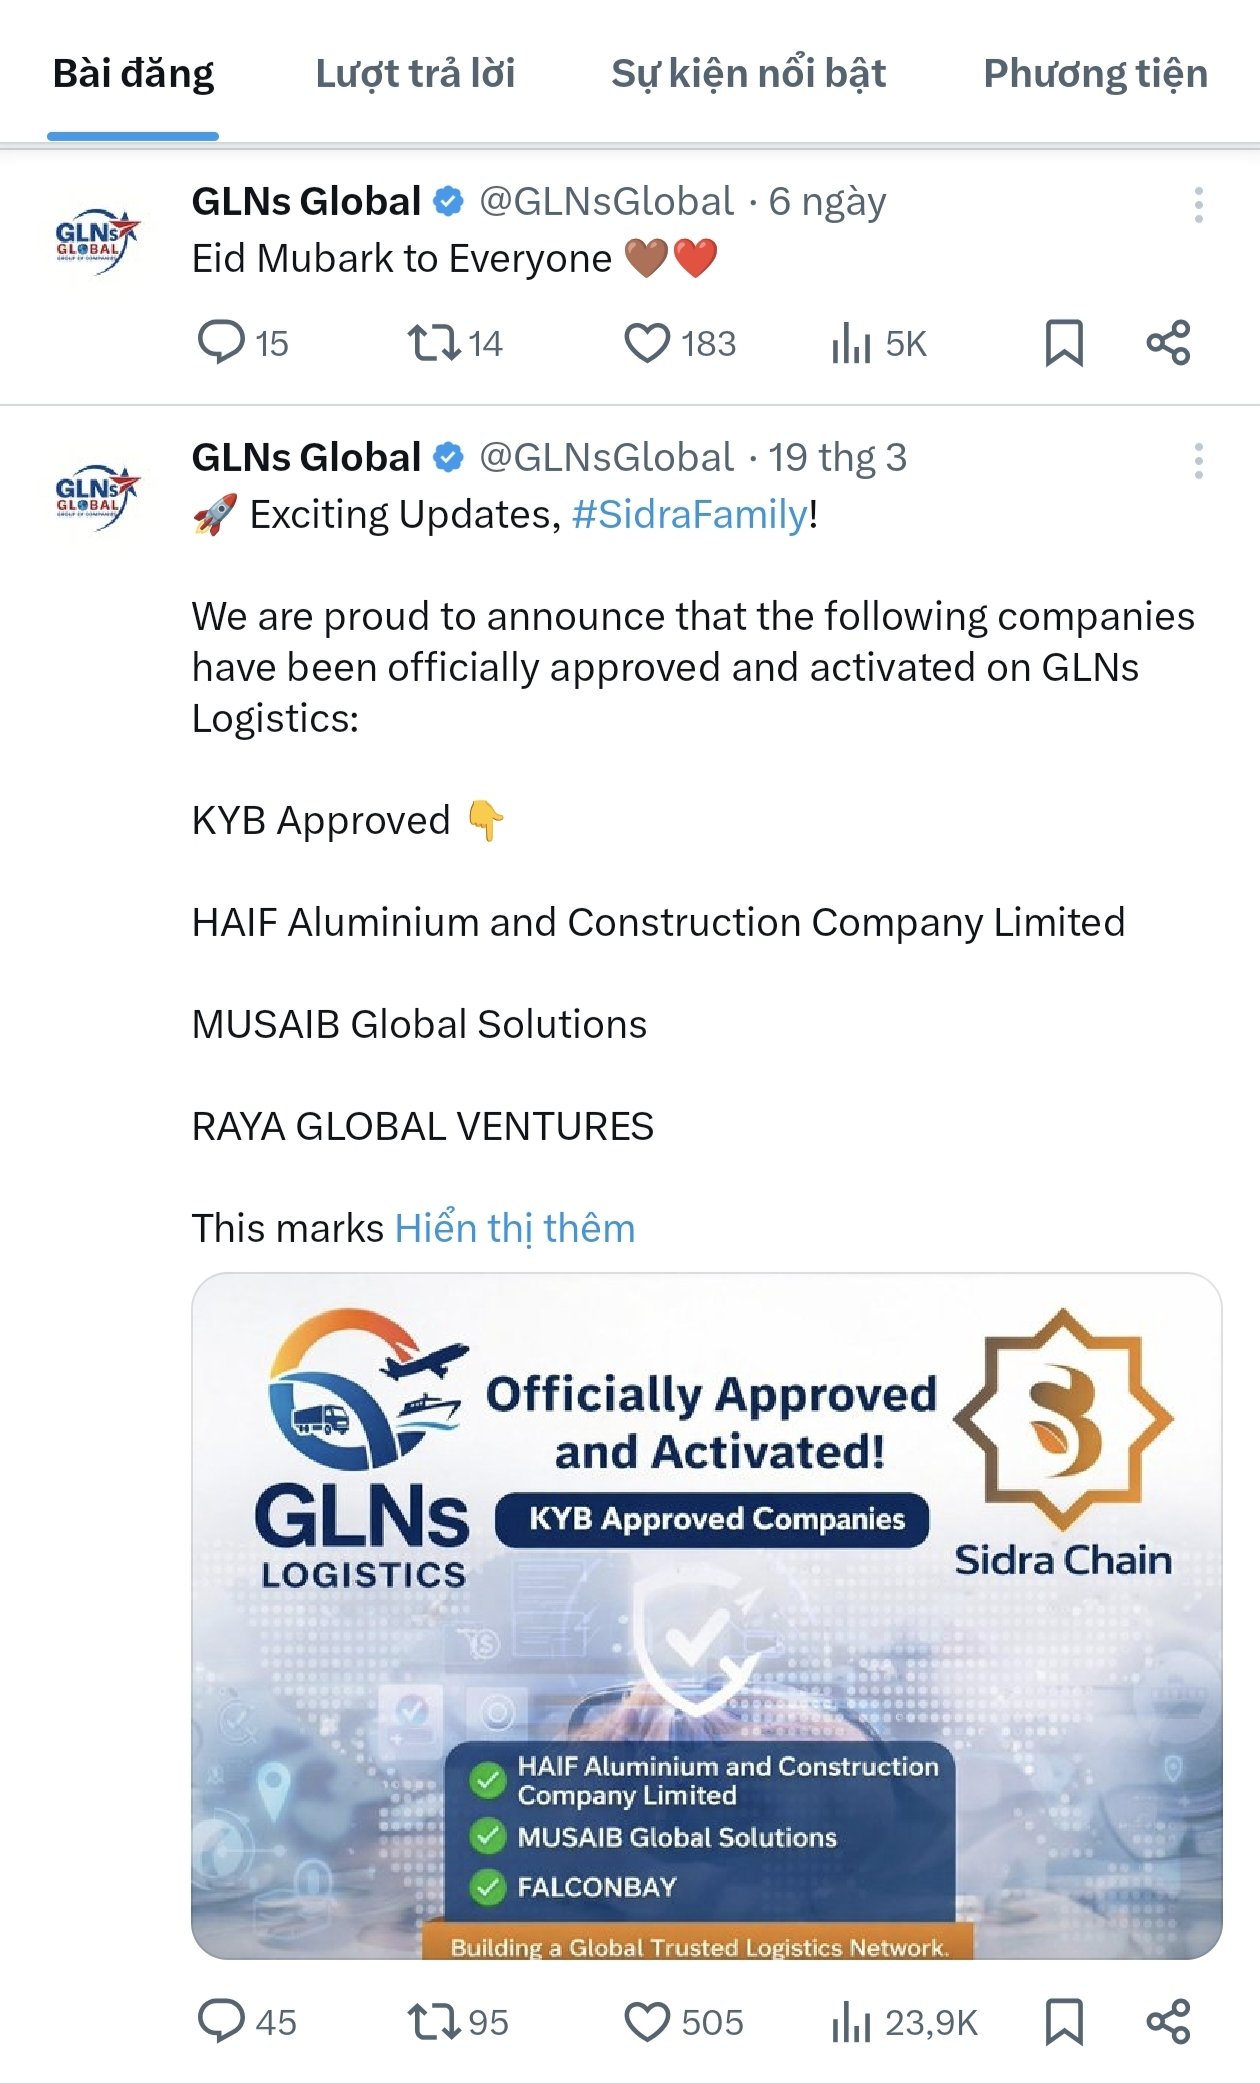
Task: Like the Exciting Updates post
Action: (x=647, y=2021)
